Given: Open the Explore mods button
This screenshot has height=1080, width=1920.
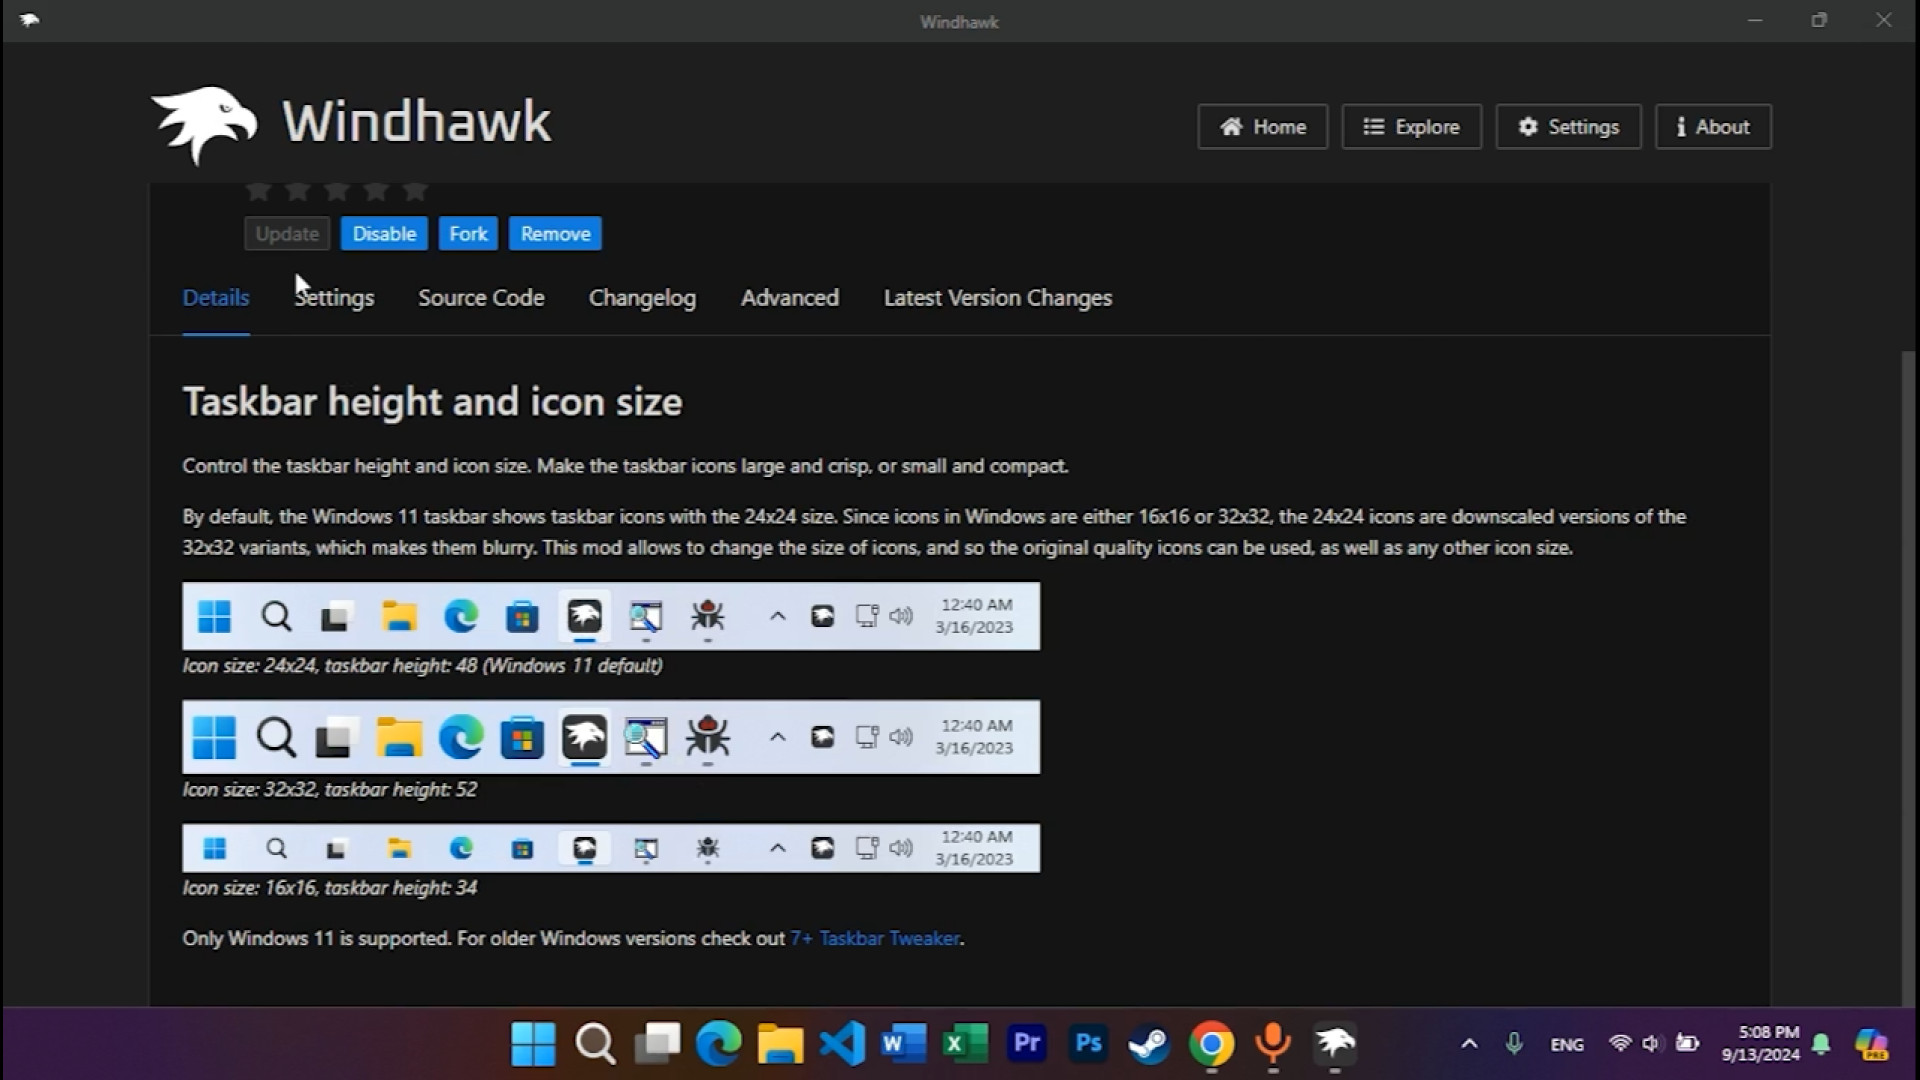Looking at the screenshot, I should pos(1411,127).
